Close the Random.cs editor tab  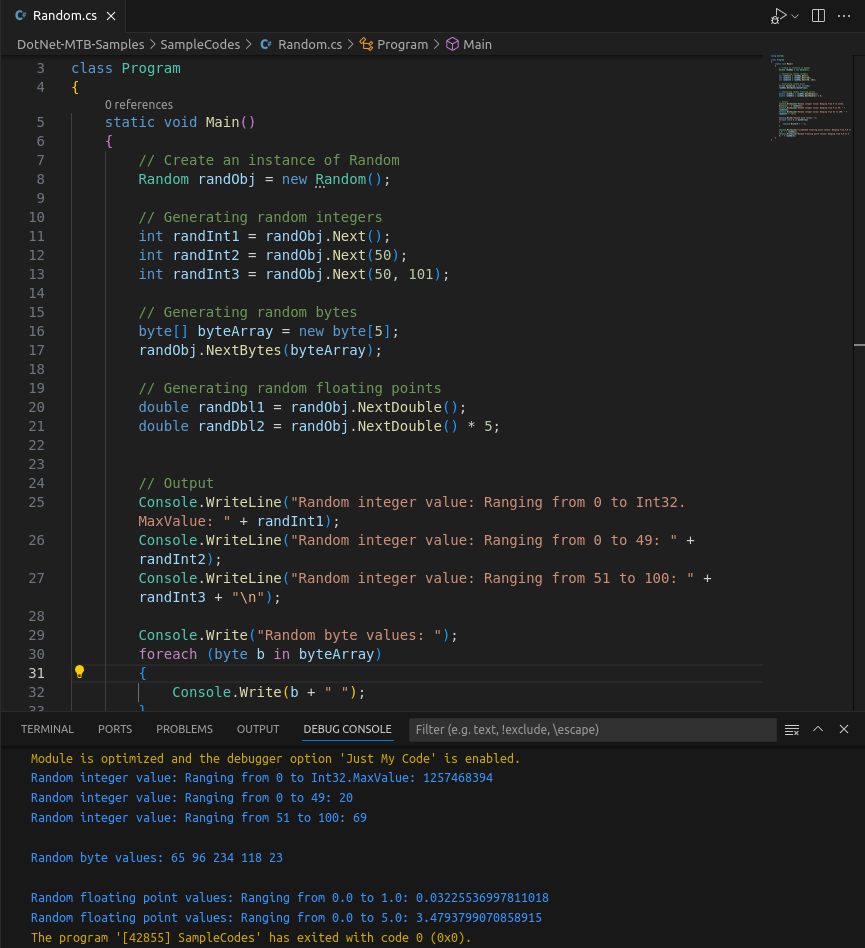pos(111,16)
